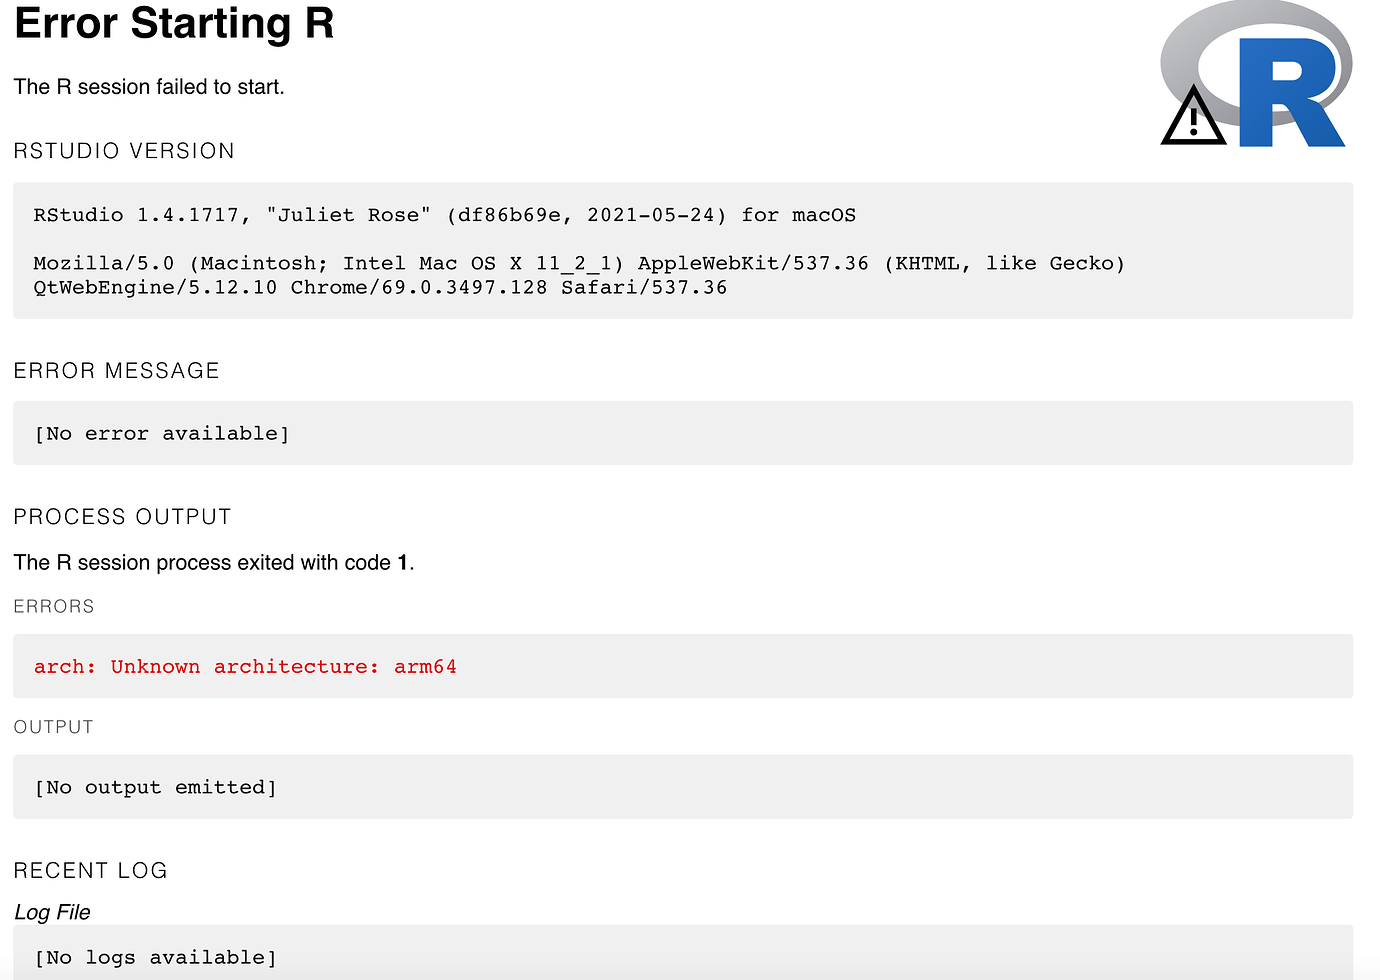Click the RECENT LOG section label
1380x980 pixels.
(90, 871)
